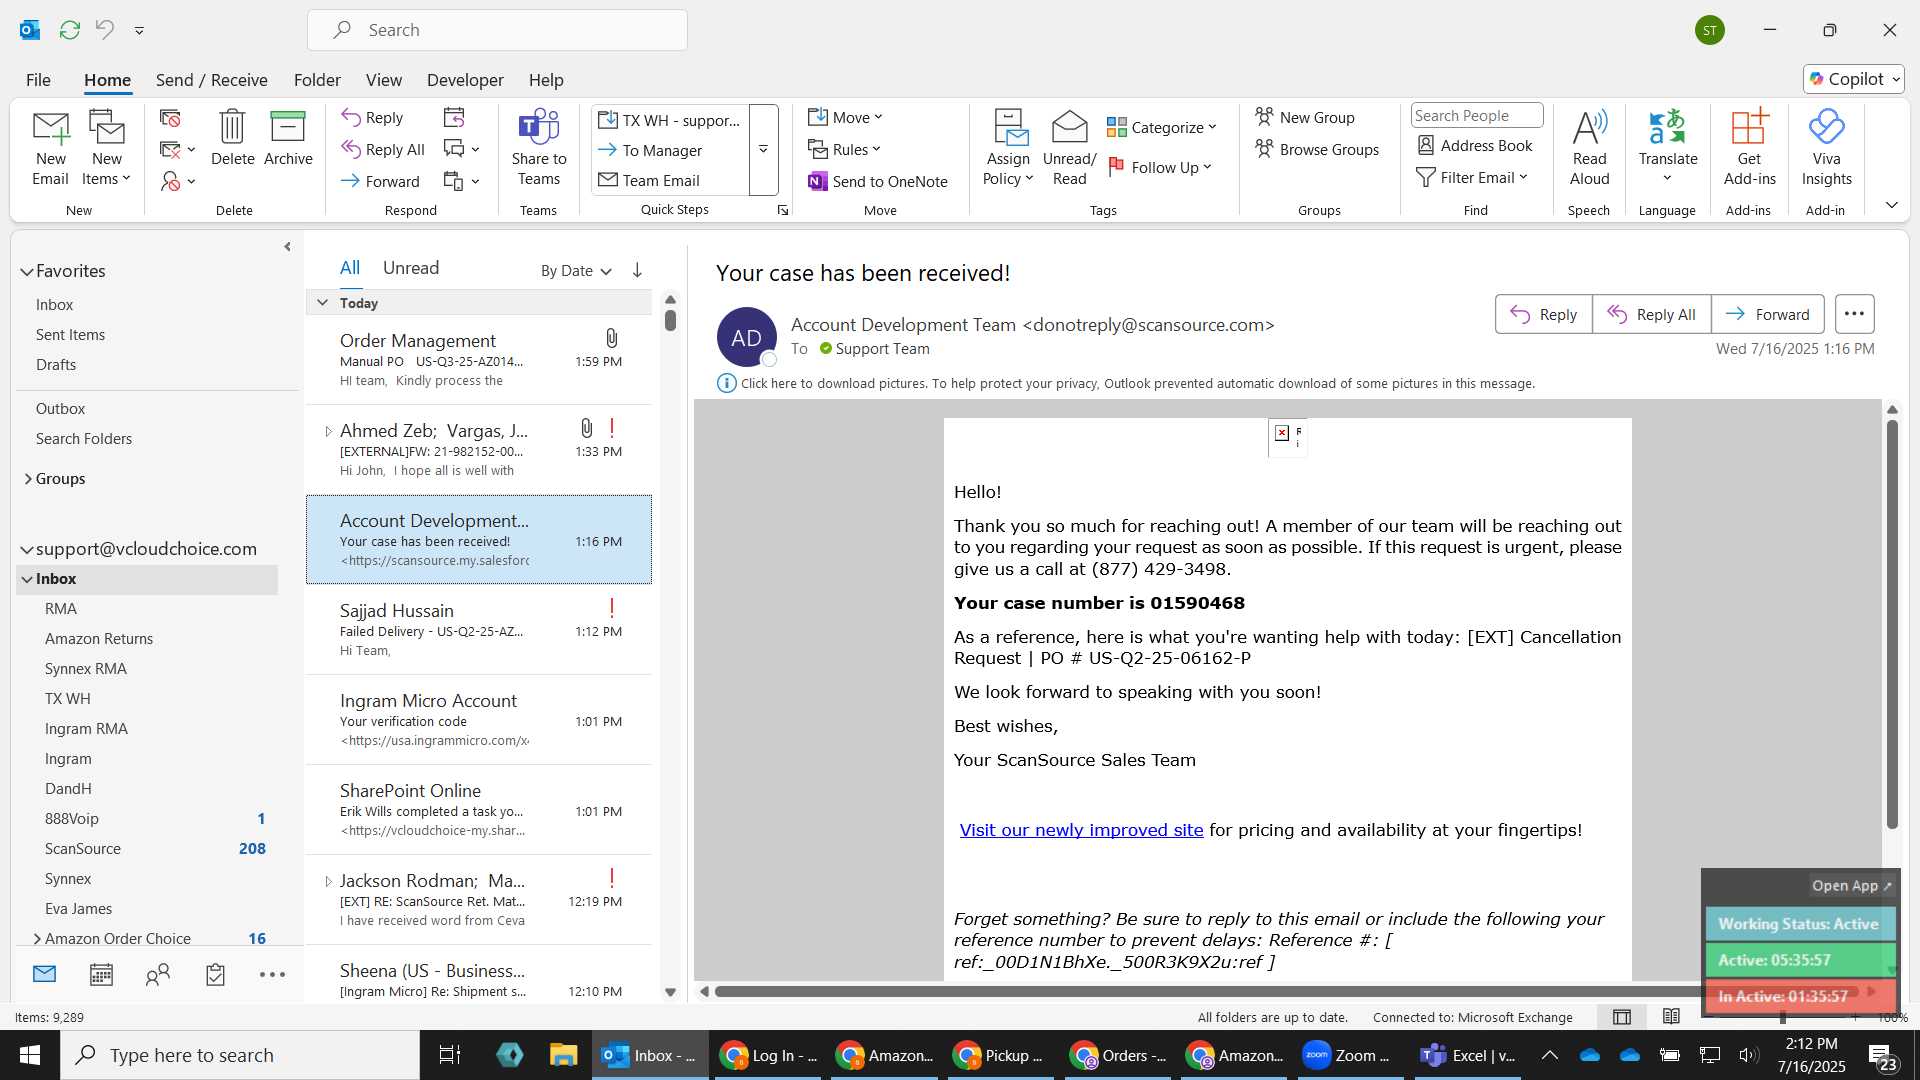Click the Send/Receive sync icon in title bar
The height and width of the screenshot is (1080, 1920).
[69, 30]
